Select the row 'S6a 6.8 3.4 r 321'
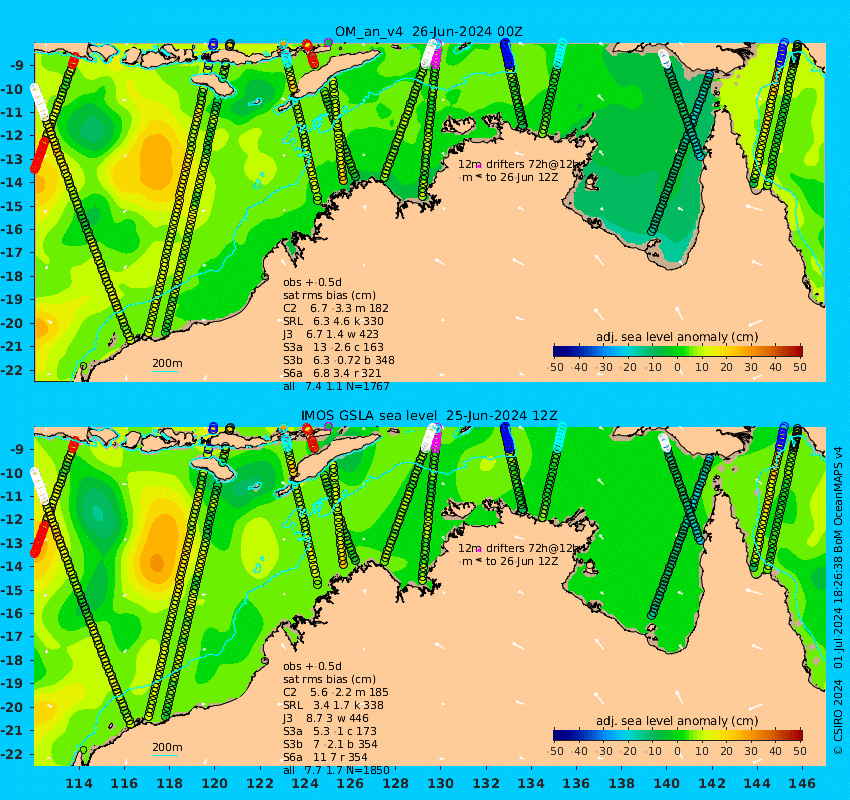 (x=332, y=373)
